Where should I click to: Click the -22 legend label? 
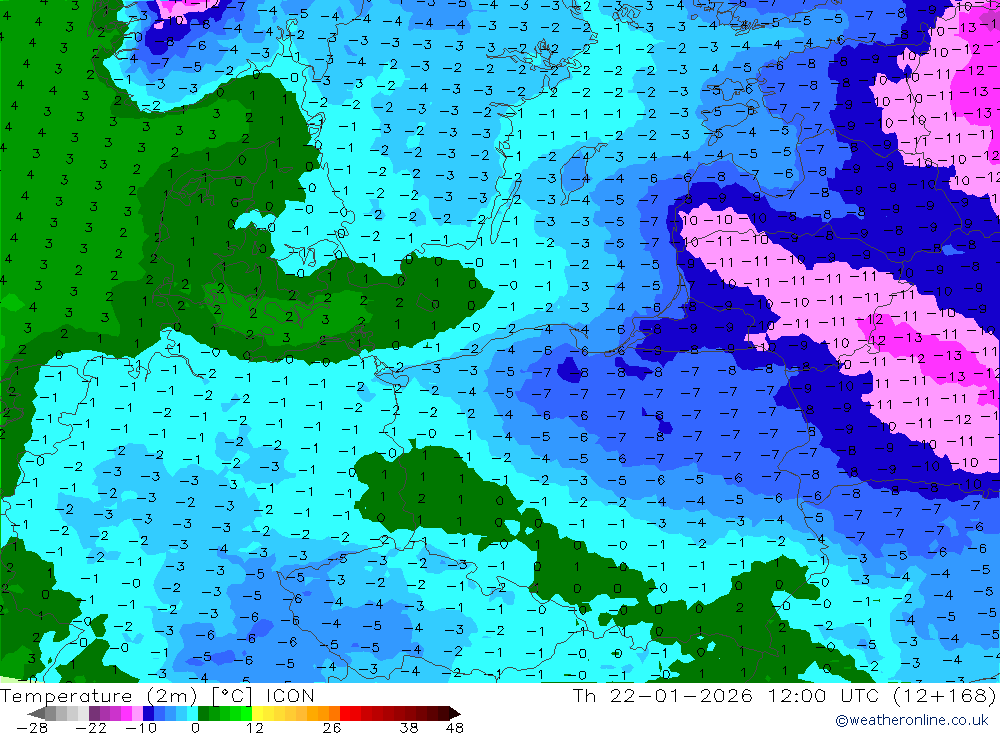click(91, 727)
